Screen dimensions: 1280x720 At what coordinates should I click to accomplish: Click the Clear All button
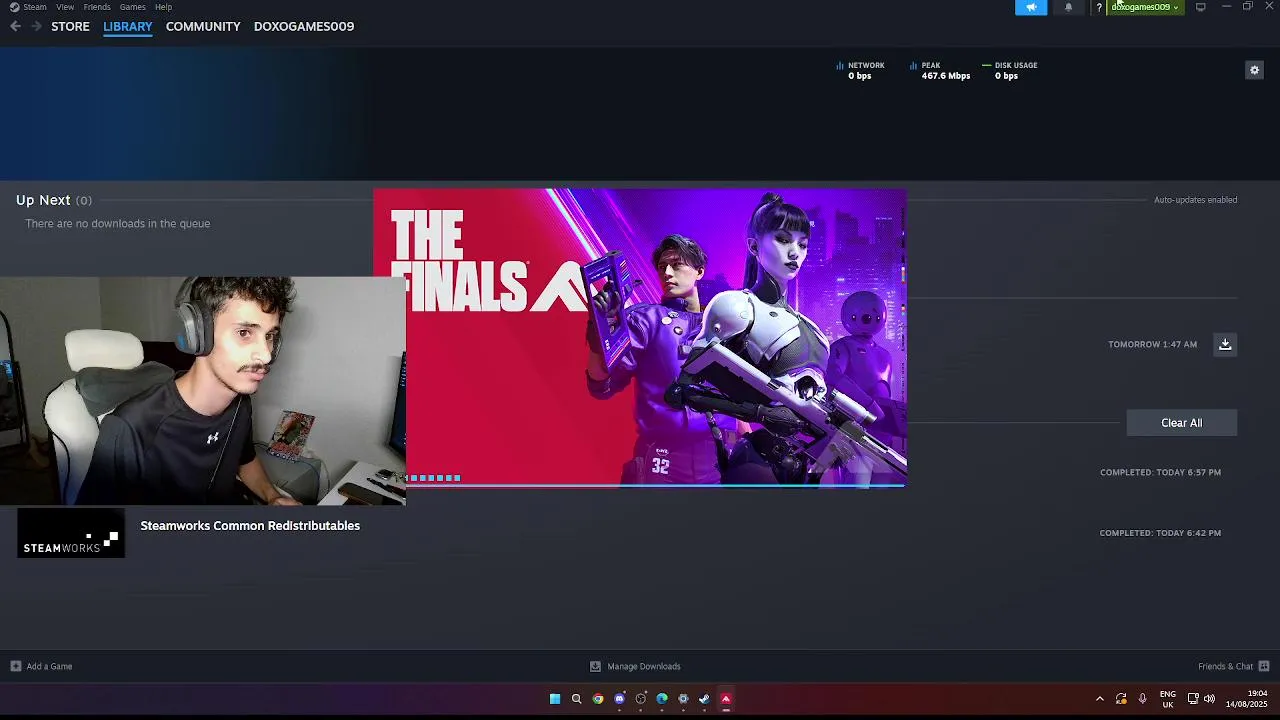pyautogui.click(x=1182, y=423)
